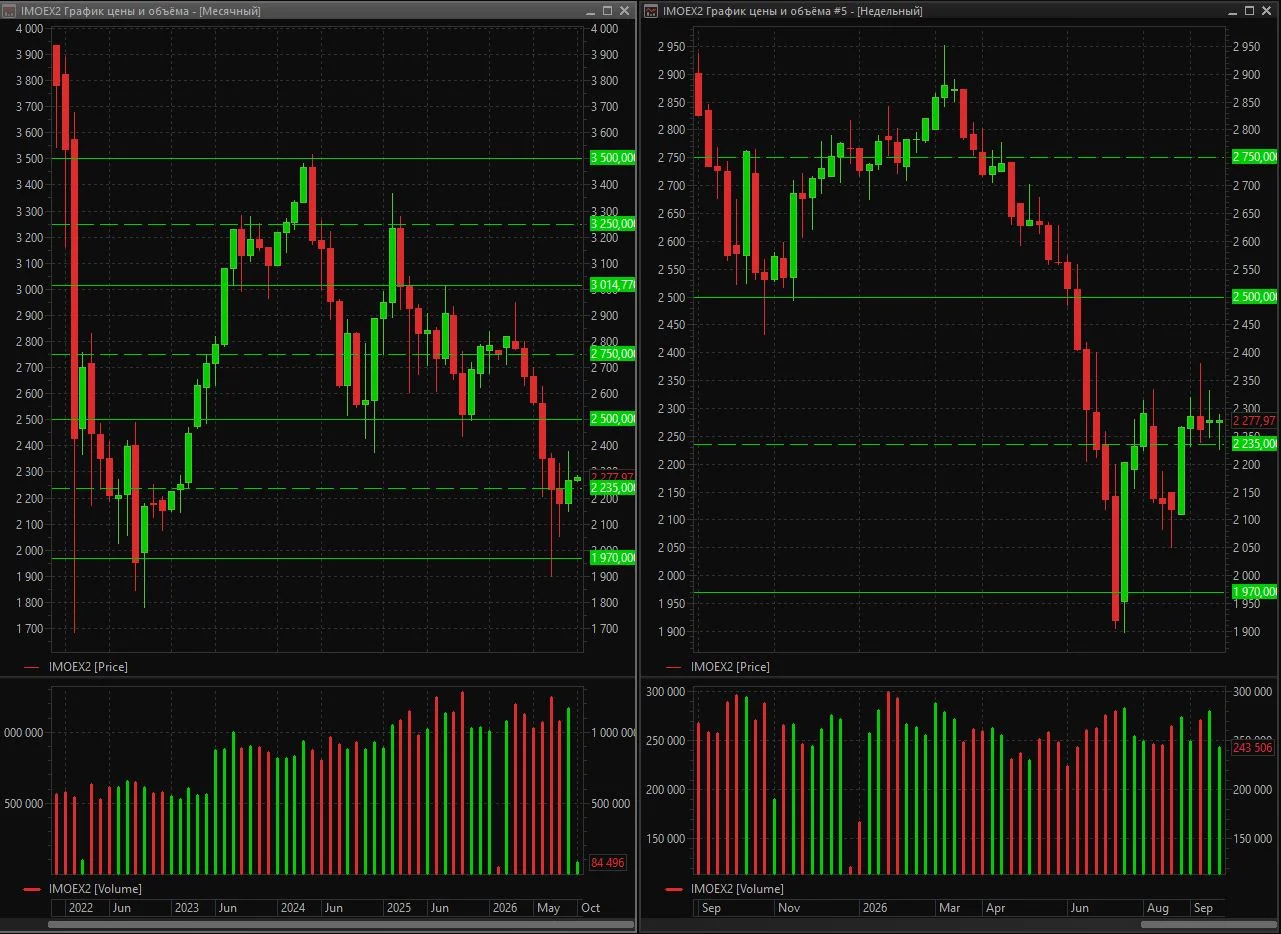Viewport: 1281px width, 934px height.
Task: Click the 2022 label on the monthly time axis
Action: pos(80,908)
